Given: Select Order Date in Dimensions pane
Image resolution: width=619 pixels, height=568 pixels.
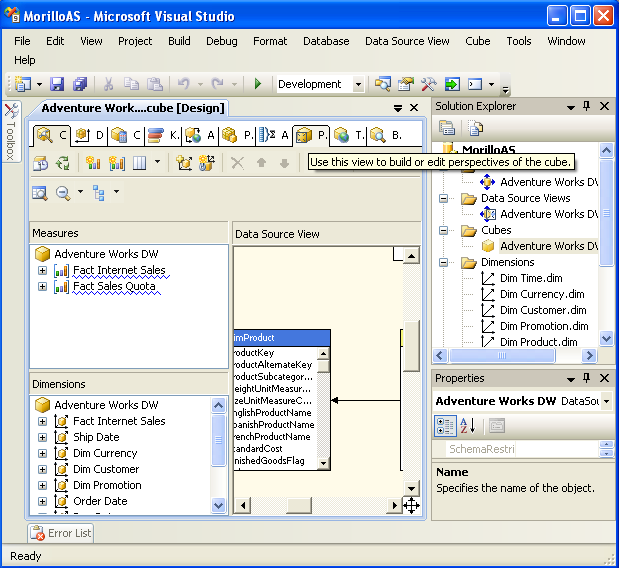Looking at the screenshot, I should (100, 501).
